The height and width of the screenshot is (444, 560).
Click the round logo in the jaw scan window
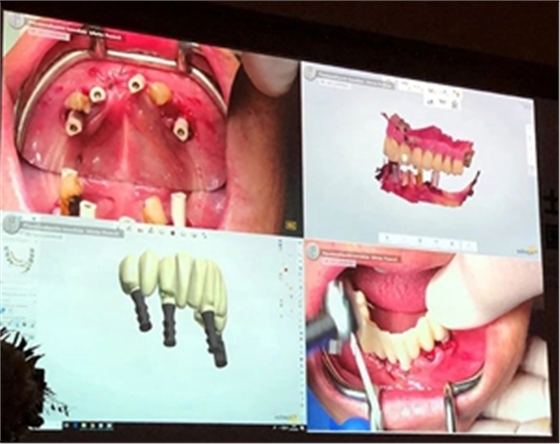(x=309, y=73)
